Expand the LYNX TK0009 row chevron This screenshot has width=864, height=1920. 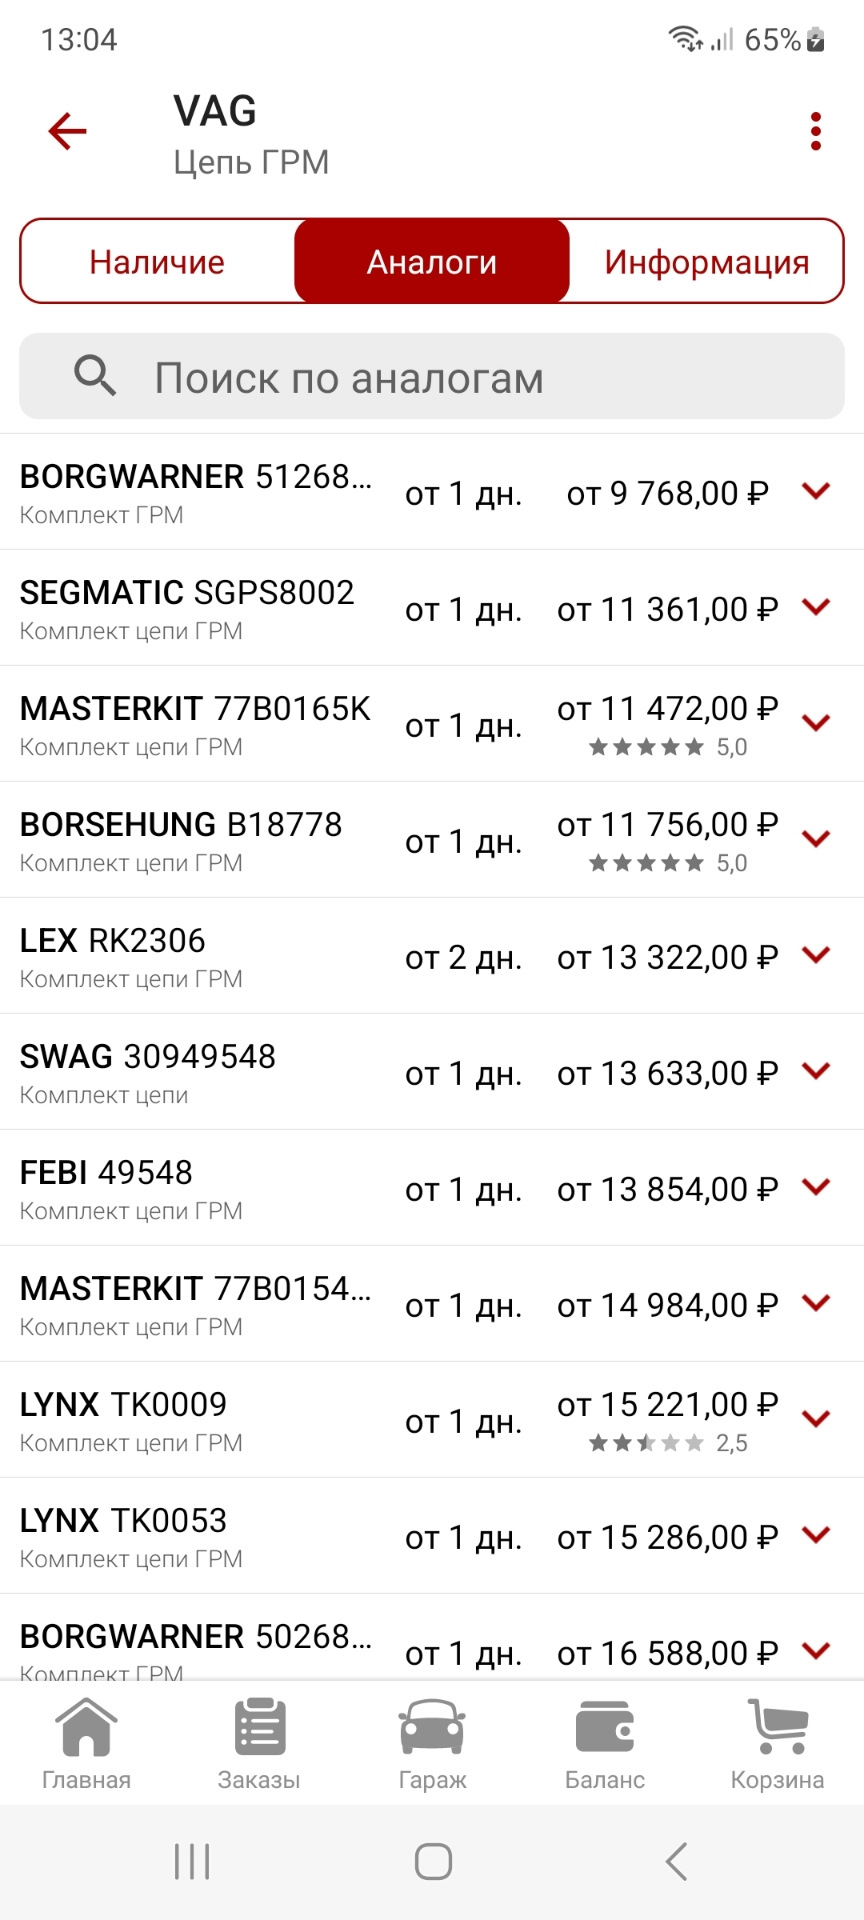coord(816,1419)
